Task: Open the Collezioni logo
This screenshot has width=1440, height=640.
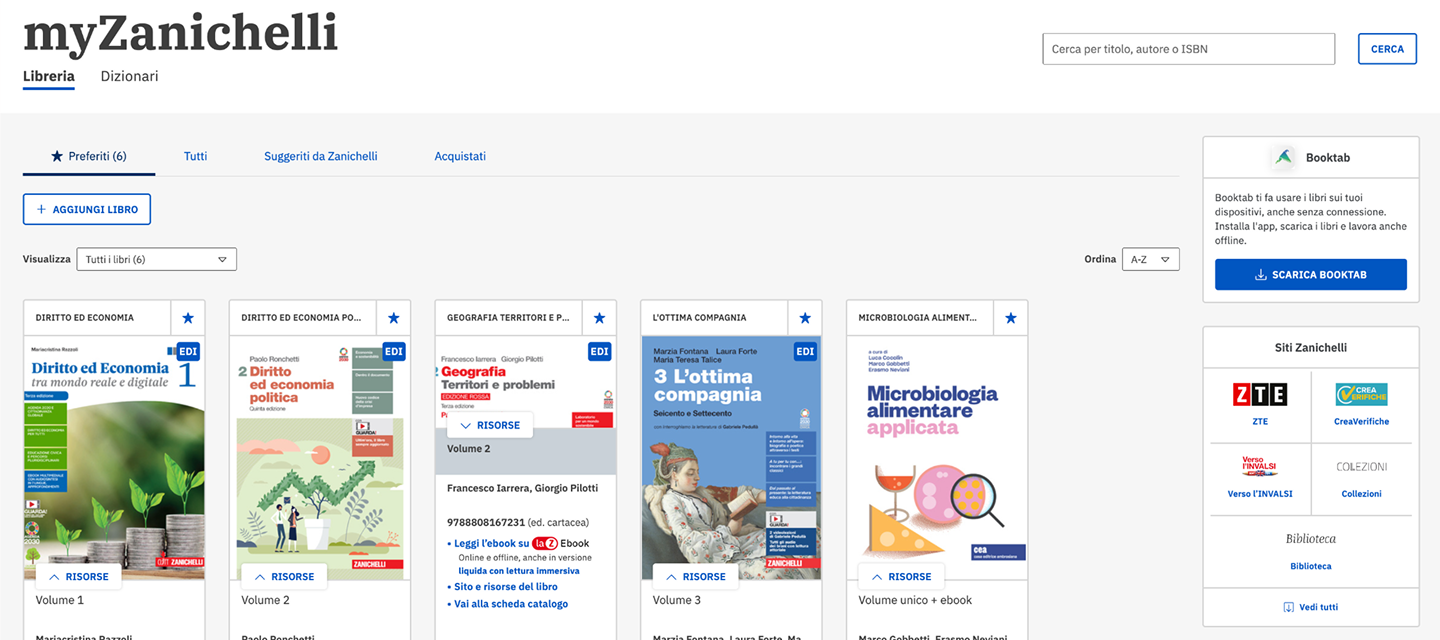Action: (x=1361, y=467)
